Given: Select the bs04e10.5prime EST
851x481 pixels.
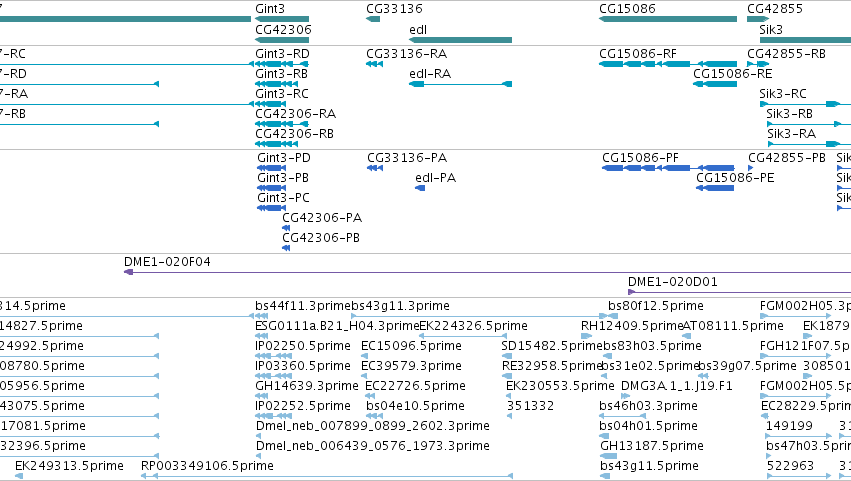Looking at the screenshot, I should [x=374, y=416].
